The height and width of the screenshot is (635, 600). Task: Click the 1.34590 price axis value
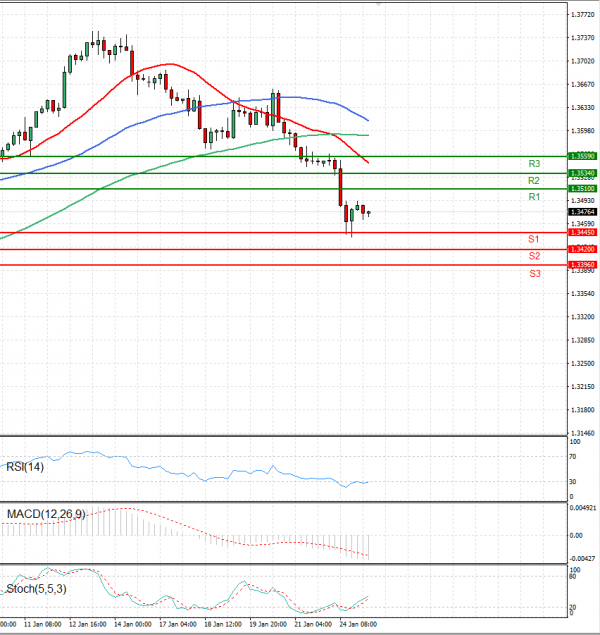pos(583,224)
